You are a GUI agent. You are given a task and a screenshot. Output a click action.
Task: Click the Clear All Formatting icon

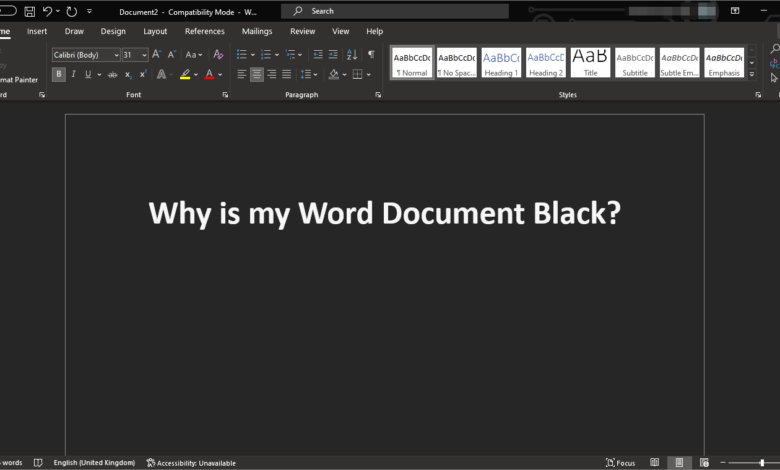click(x=218, y=55)
